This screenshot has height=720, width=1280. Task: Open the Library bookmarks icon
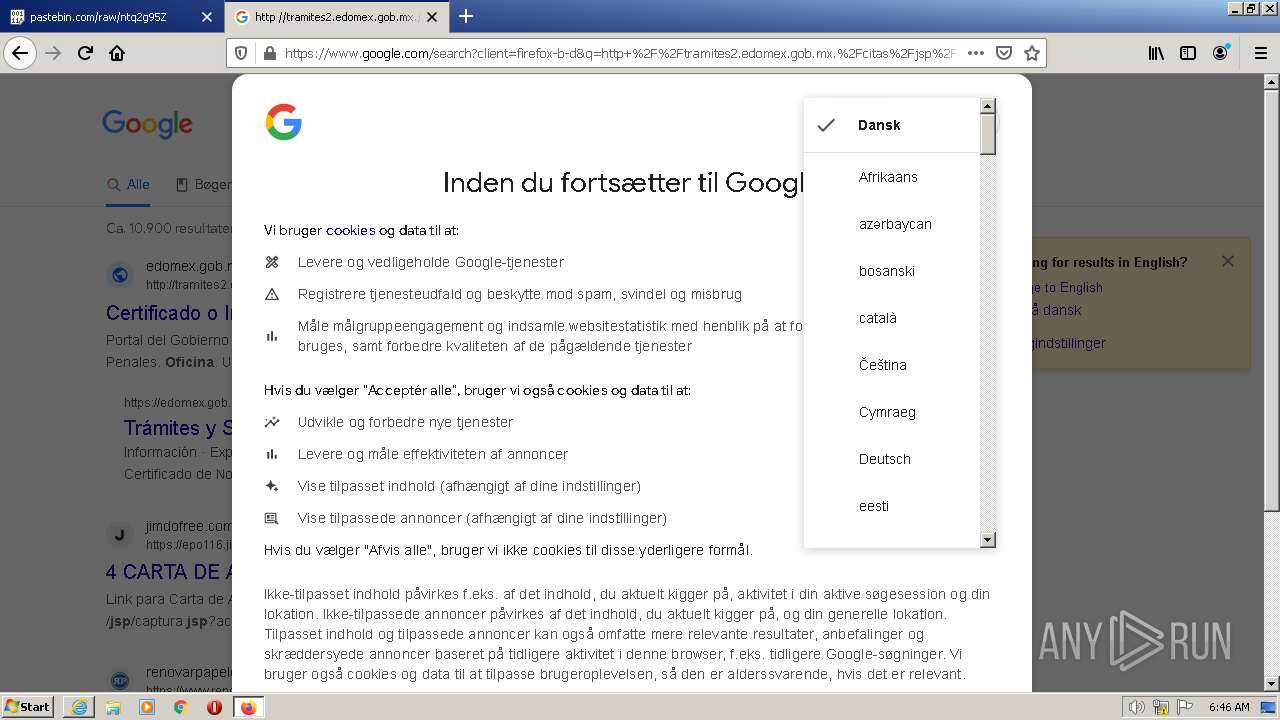1156,53
